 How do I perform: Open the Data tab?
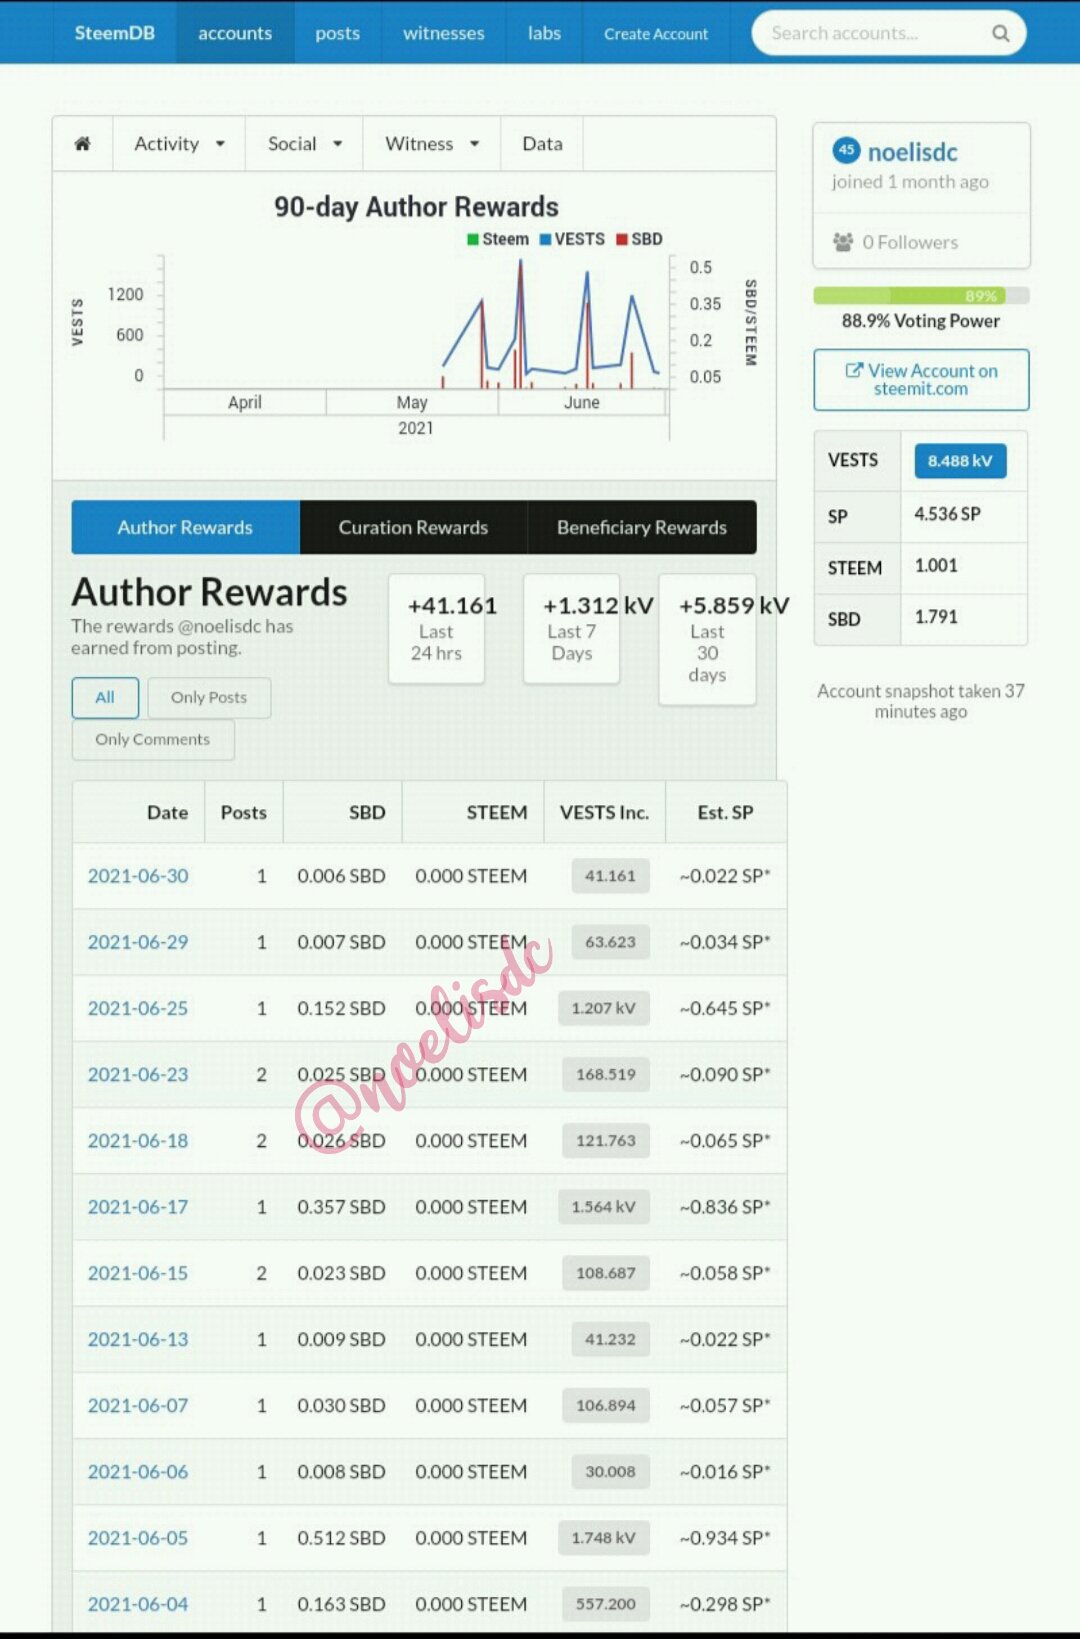coord(542,144)
